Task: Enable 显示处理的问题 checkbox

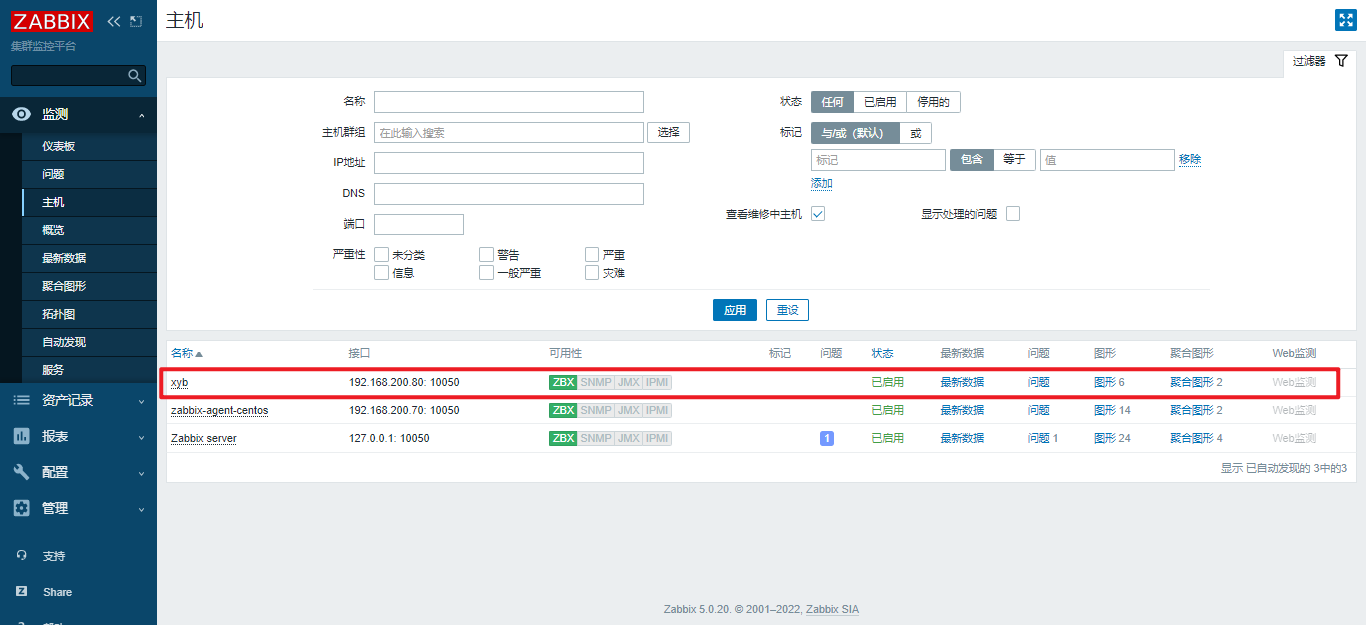Action: pos(1013,214)
